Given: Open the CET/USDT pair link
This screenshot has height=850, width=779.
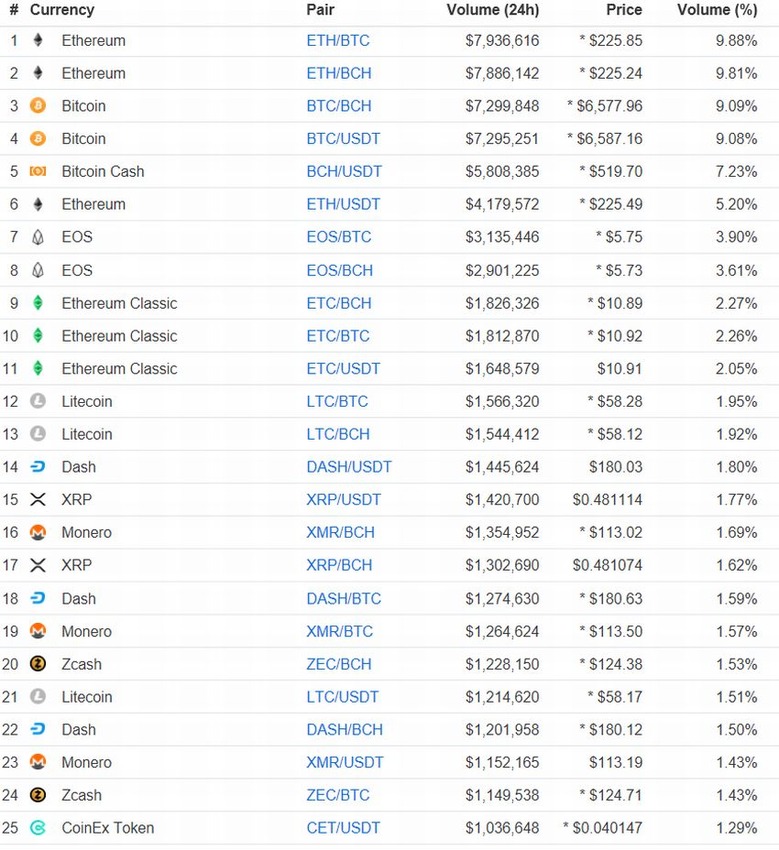Looking at the screenshot, I should click(342, 828).
